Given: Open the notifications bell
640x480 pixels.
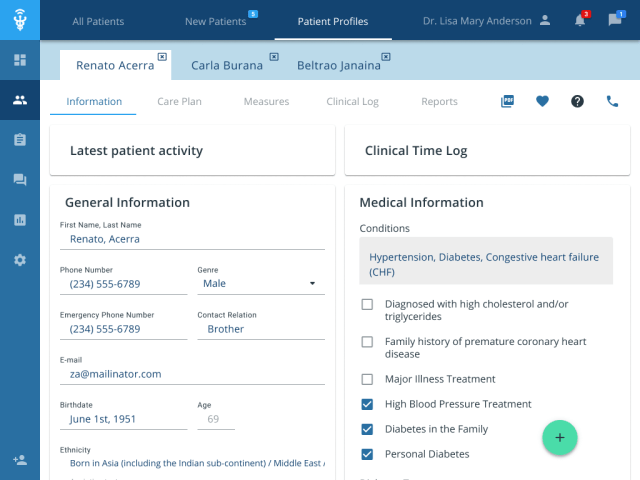Looking at the screenshot, I should [x=580, y=20].
